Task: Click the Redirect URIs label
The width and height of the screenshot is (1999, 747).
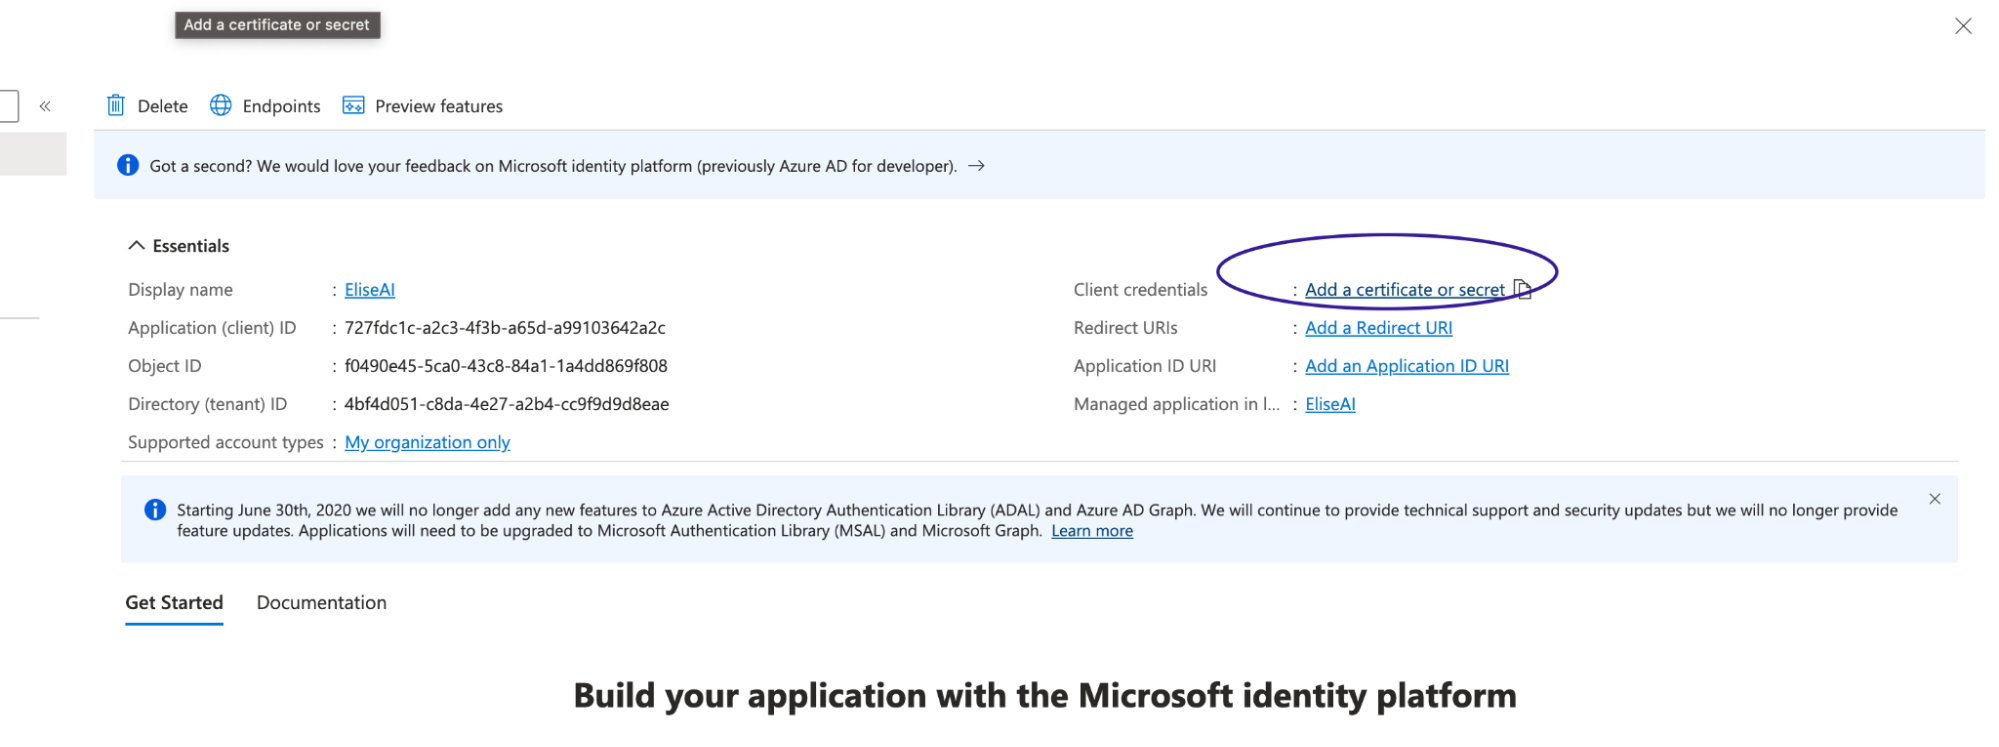Action: click(x=1126, y=328)
